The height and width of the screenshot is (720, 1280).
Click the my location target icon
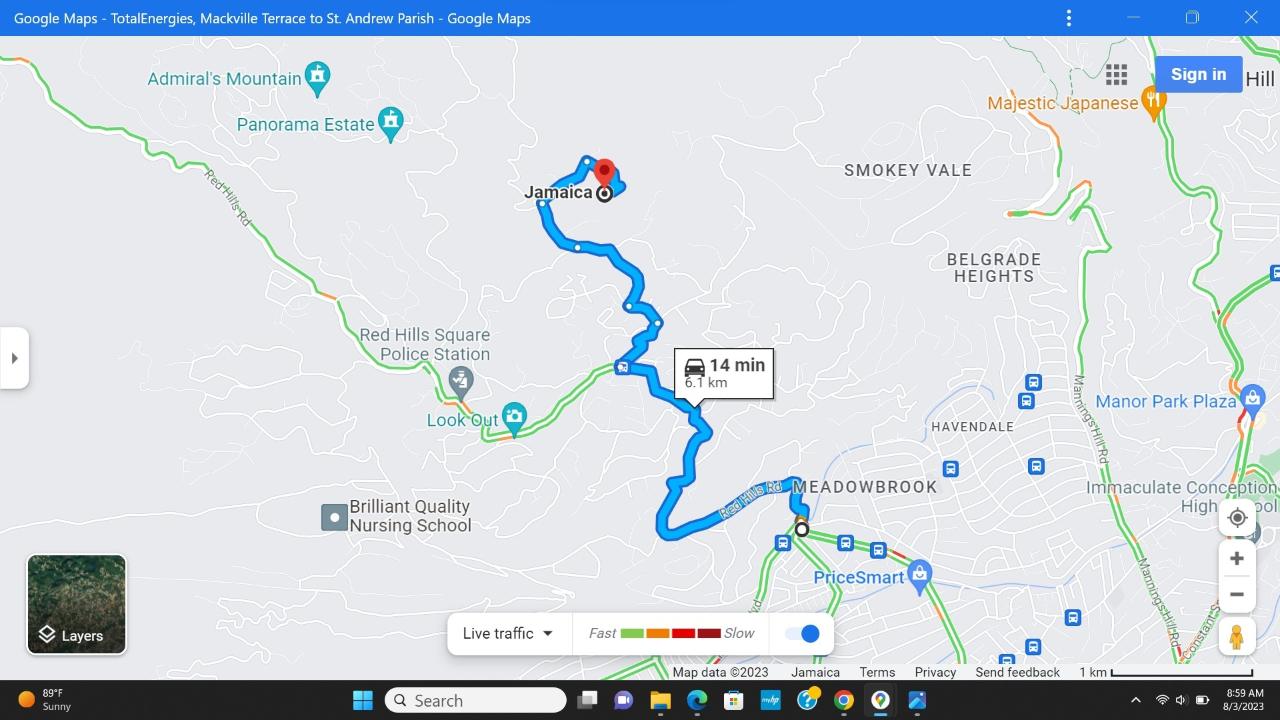pyautogui.click(x=1237, y=517)
